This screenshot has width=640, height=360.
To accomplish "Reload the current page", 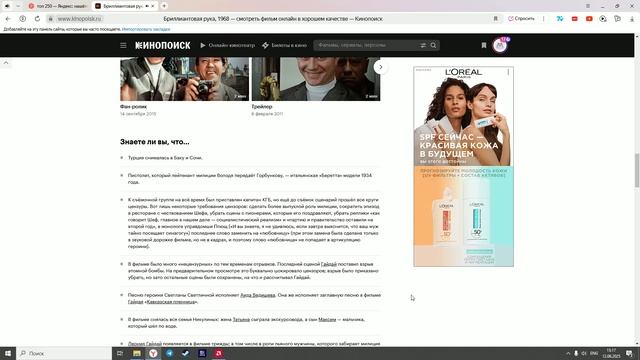I will coord(37,19).
